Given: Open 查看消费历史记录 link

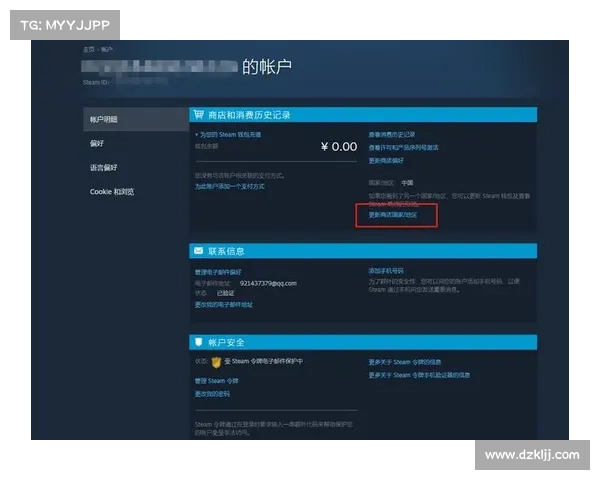Looking at the screenshot, I should [391, 135].
